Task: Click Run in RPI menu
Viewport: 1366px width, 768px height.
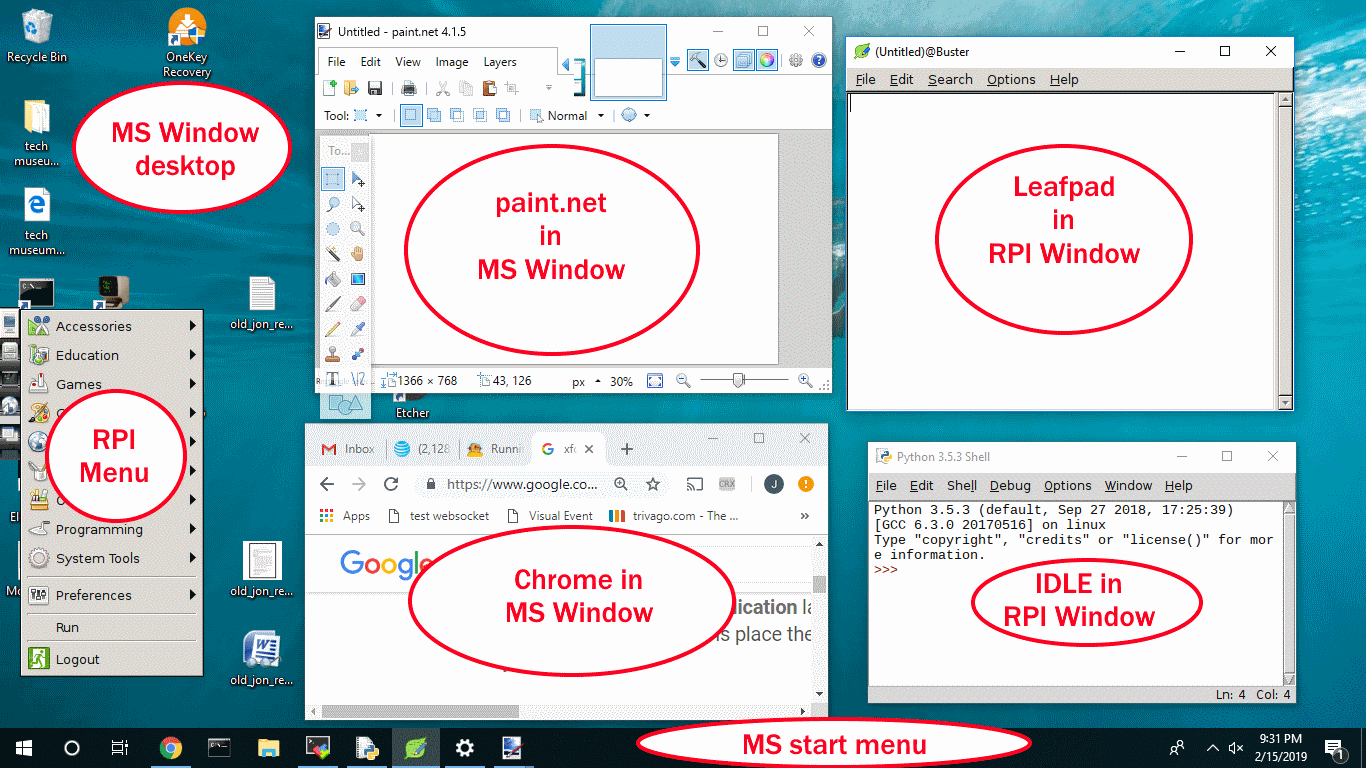Action: pyautogui.click(x=111, y=627)
